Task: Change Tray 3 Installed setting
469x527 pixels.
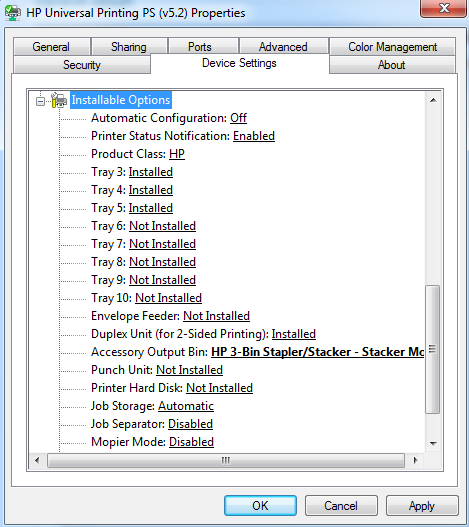Action: click(x=151, y=172)
